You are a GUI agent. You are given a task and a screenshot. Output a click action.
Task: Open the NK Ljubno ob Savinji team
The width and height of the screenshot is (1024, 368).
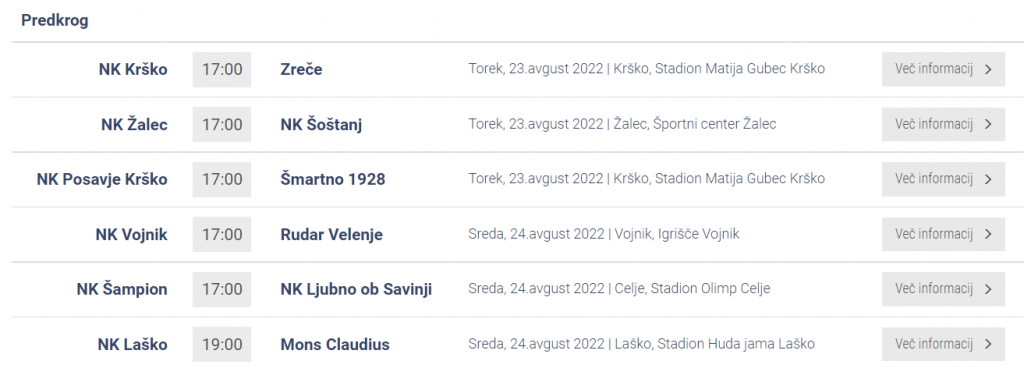356,289
